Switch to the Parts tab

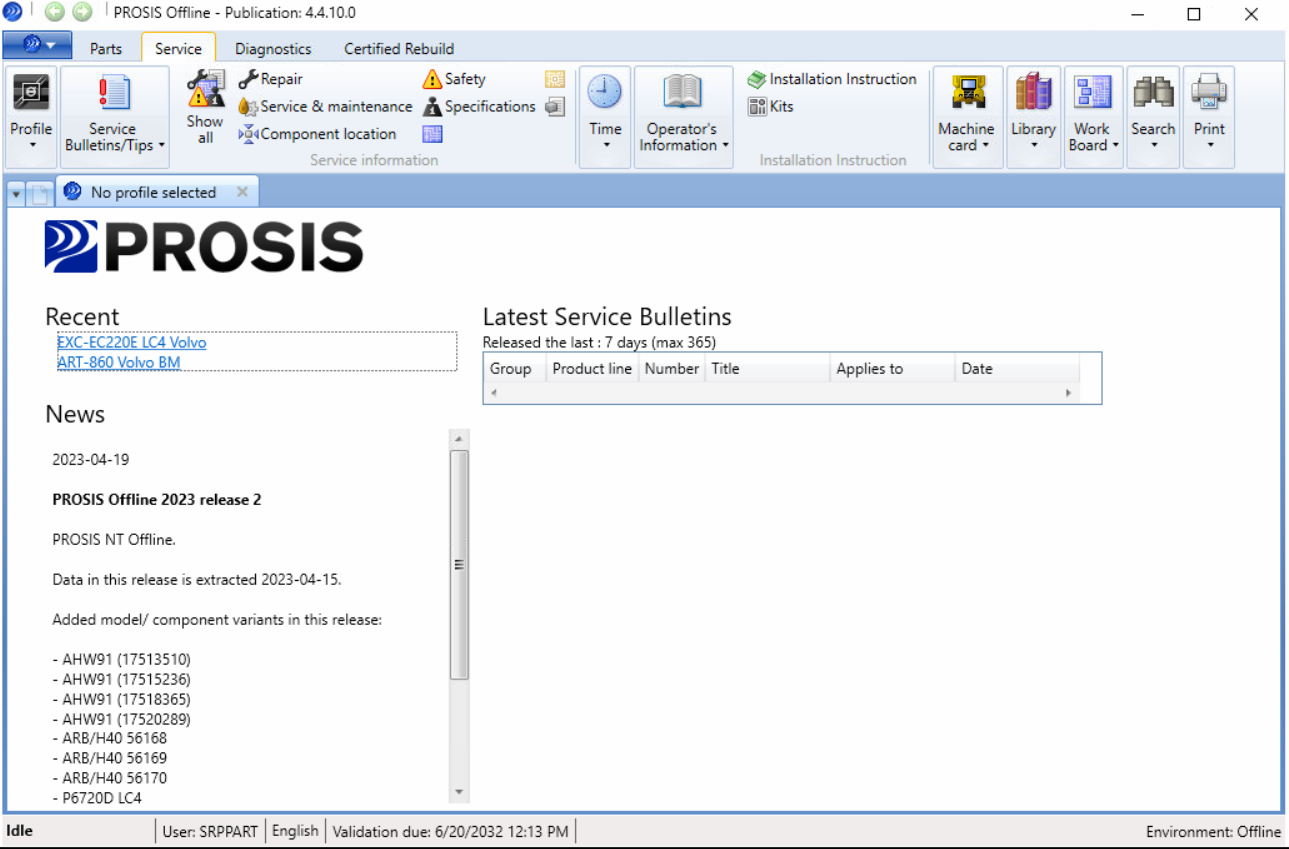coord(106,48)
